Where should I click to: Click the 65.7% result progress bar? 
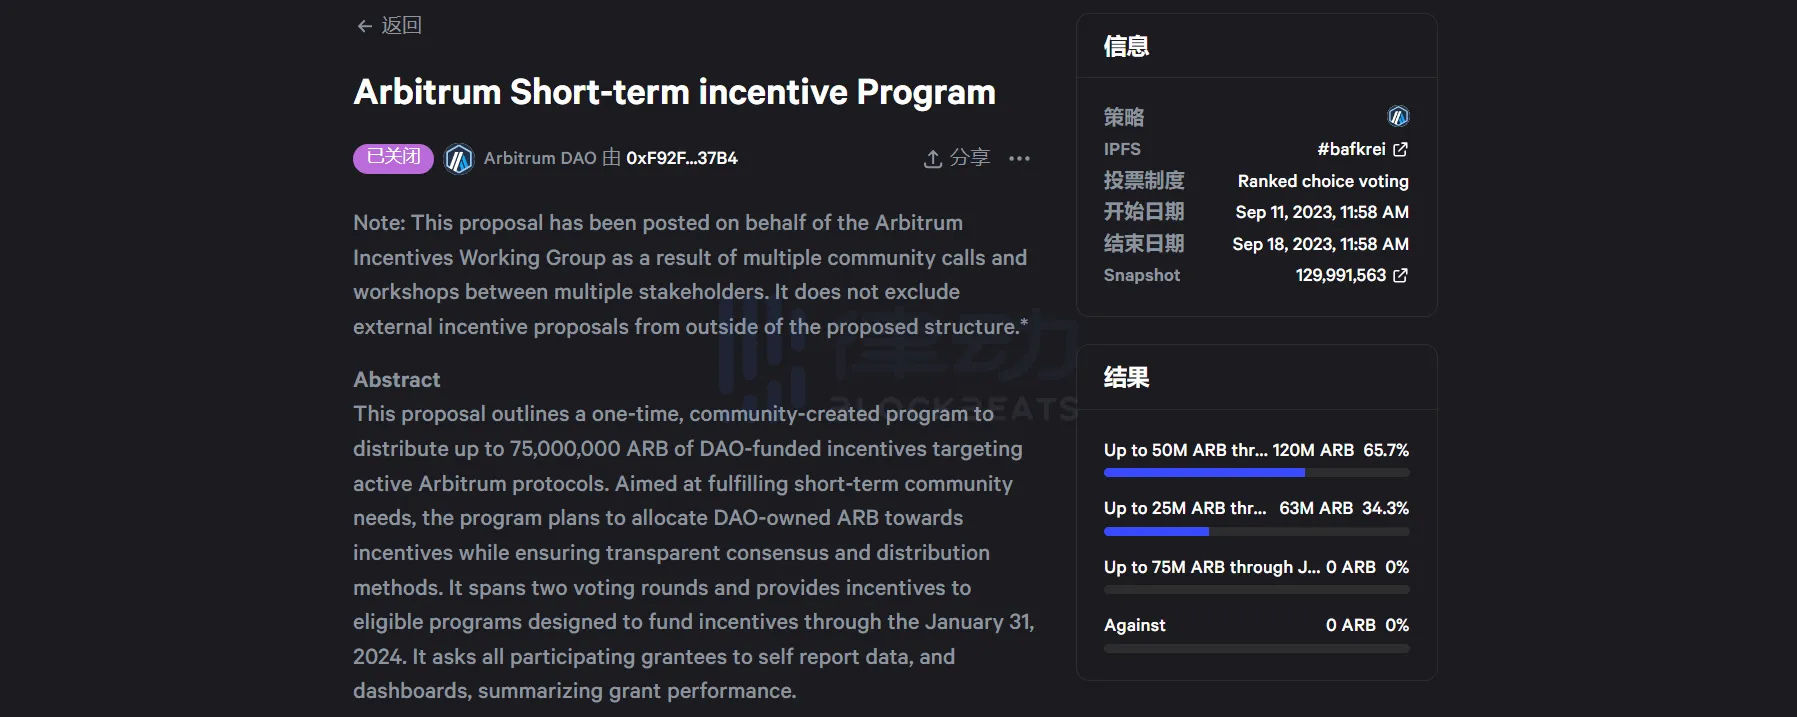pos(1256,472)
